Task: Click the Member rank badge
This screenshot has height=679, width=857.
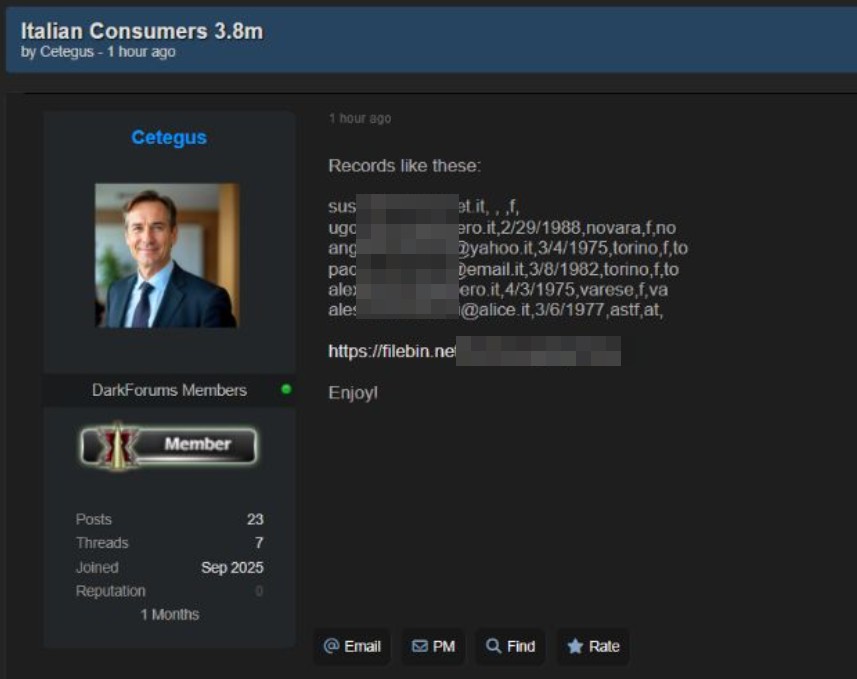Action: tap(168, 446)
